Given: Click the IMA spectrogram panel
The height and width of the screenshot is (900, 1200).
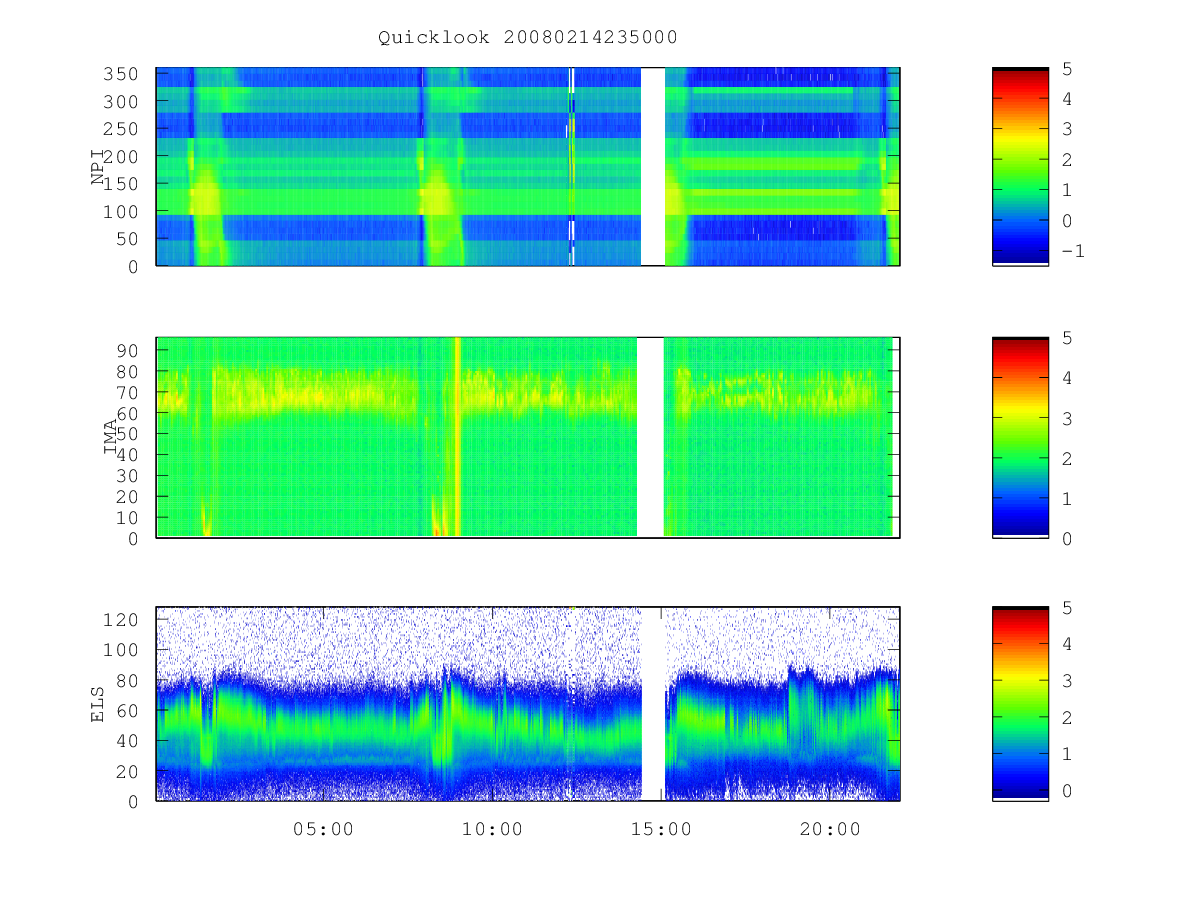Looking at the screenshot, I should 528,437.
